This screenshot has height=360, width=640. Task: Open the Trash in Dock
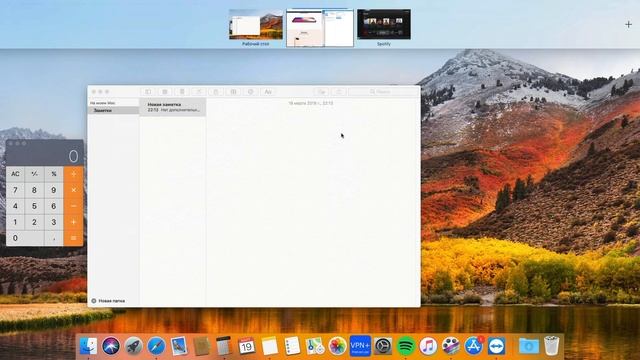click(x=551, y=346)
